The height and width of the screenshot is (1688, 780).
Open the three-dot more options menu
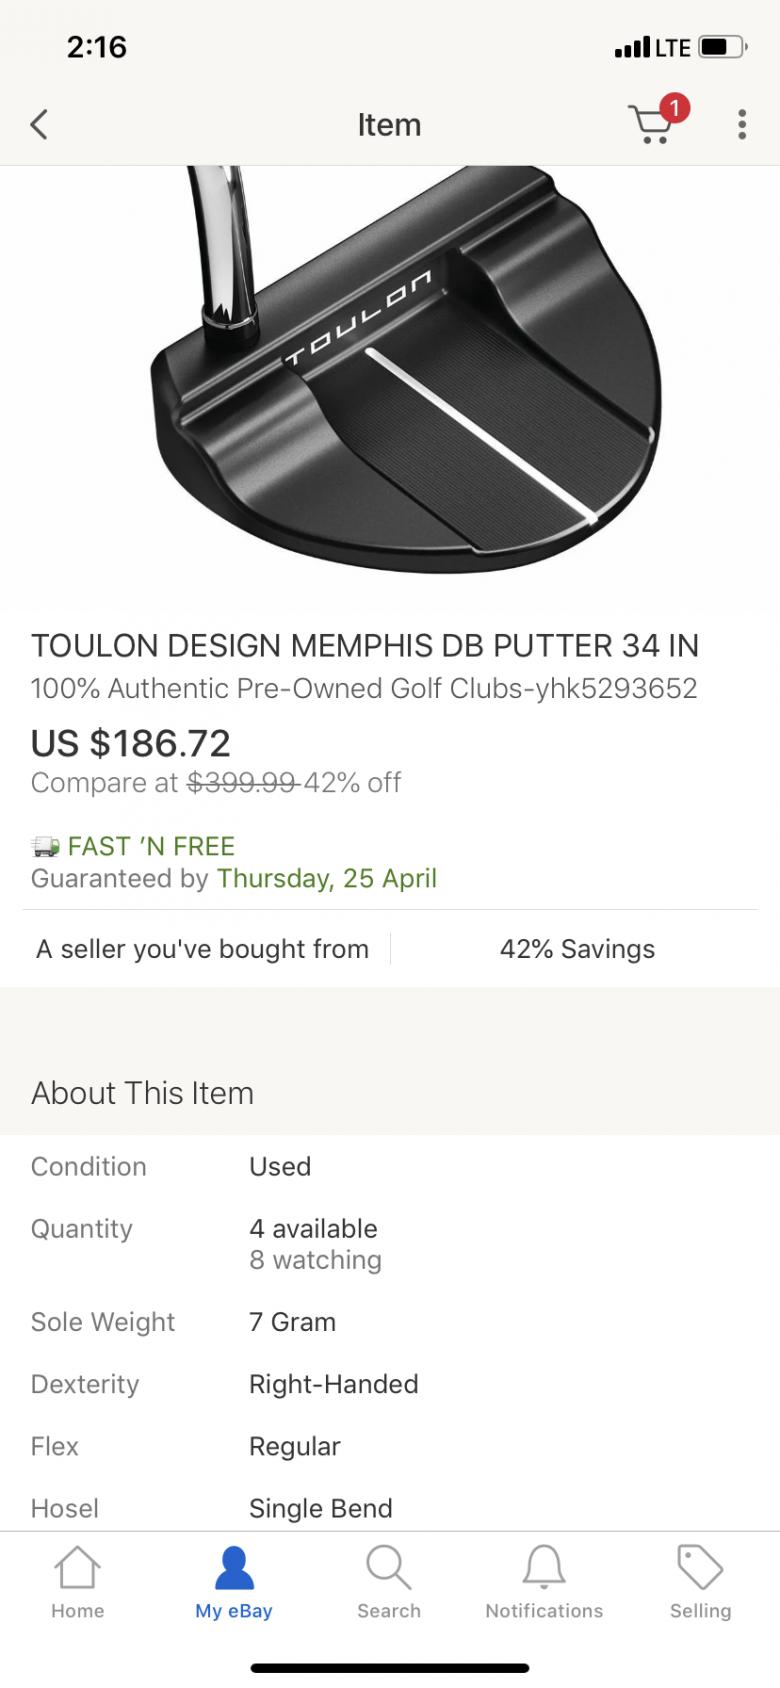[741, 125]
